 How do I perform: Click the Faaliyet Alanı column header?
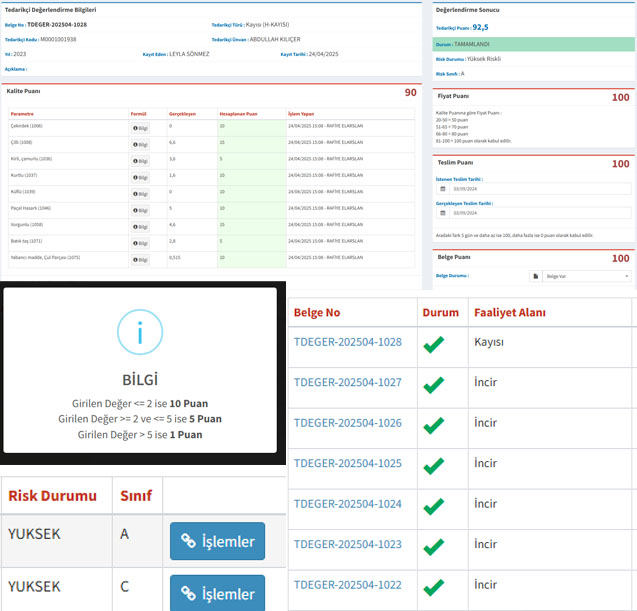509,313
